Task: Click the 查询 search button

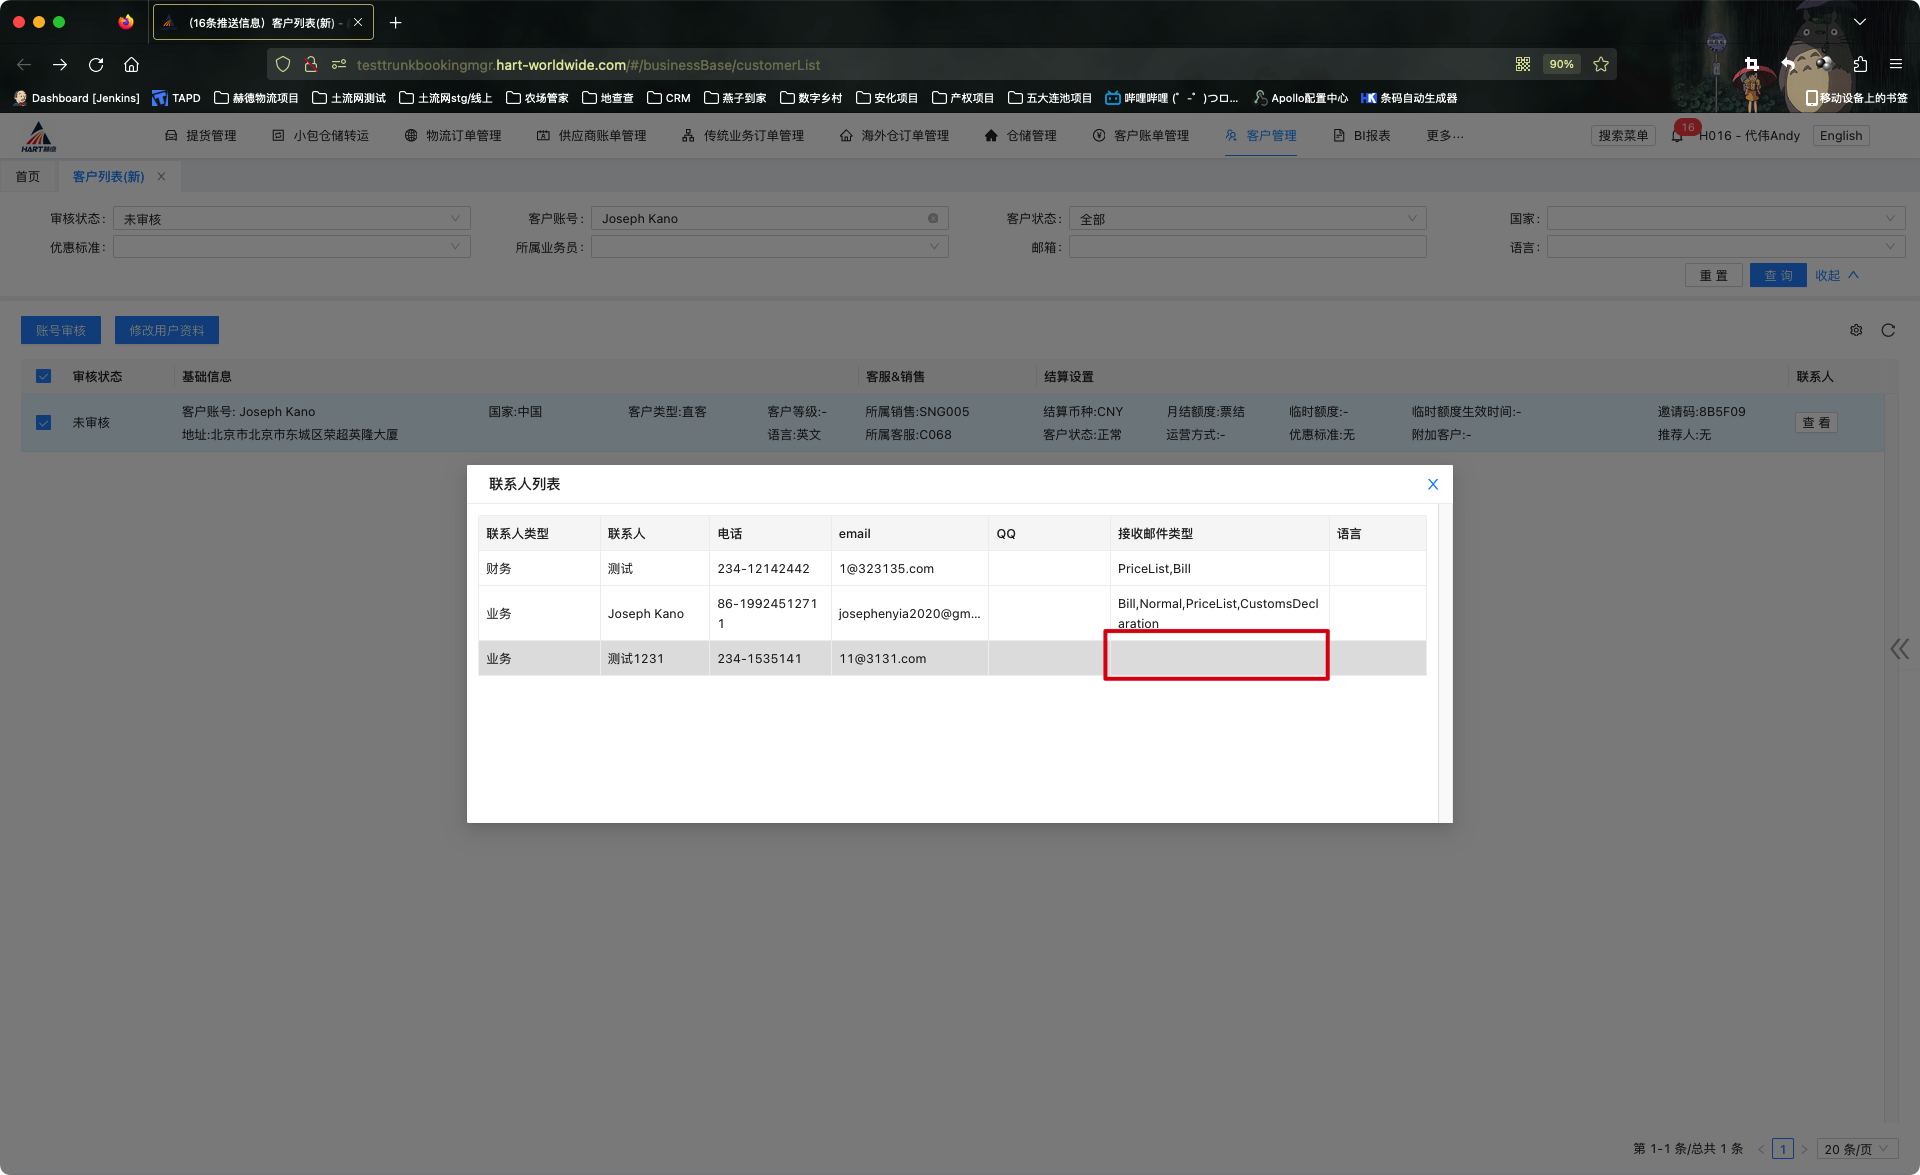Action: (x=1777, y=275)
